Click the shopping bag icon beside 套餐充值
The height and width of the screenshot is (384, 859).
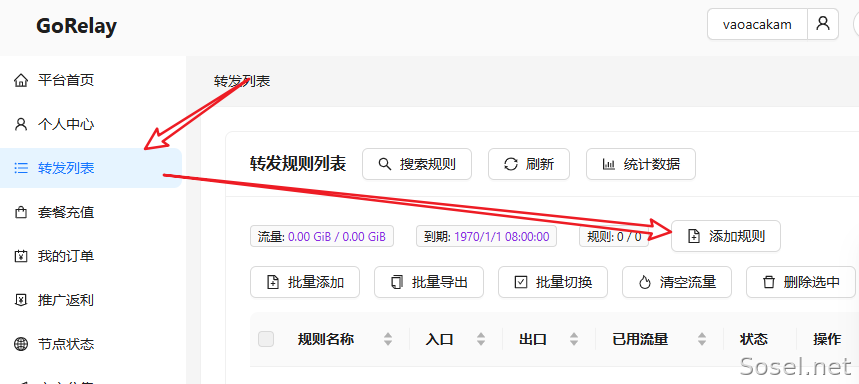pos(21,212)
